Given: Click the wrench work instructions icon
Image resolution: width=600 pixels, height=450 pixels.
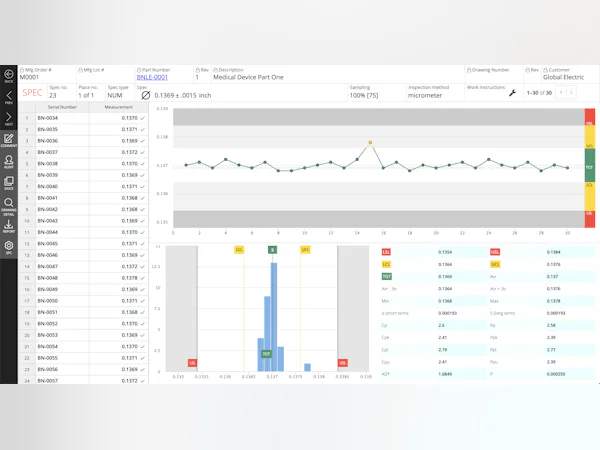Looking at the screenshot, I should 512,93.
